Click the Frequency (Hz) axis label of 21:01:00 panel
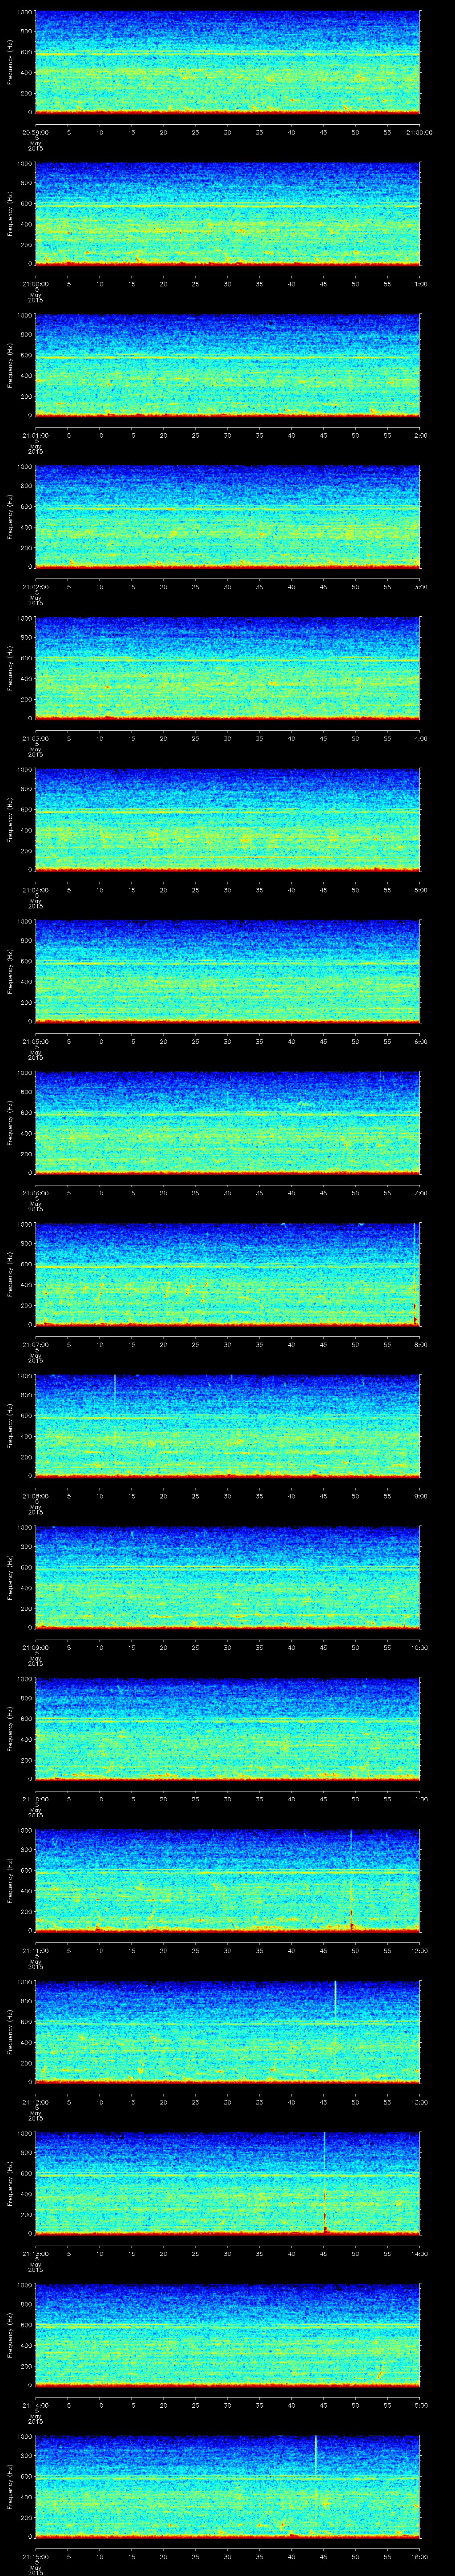Image resolution: width=455 pixels, height=2576 pixels. click(x=11, y=366)
